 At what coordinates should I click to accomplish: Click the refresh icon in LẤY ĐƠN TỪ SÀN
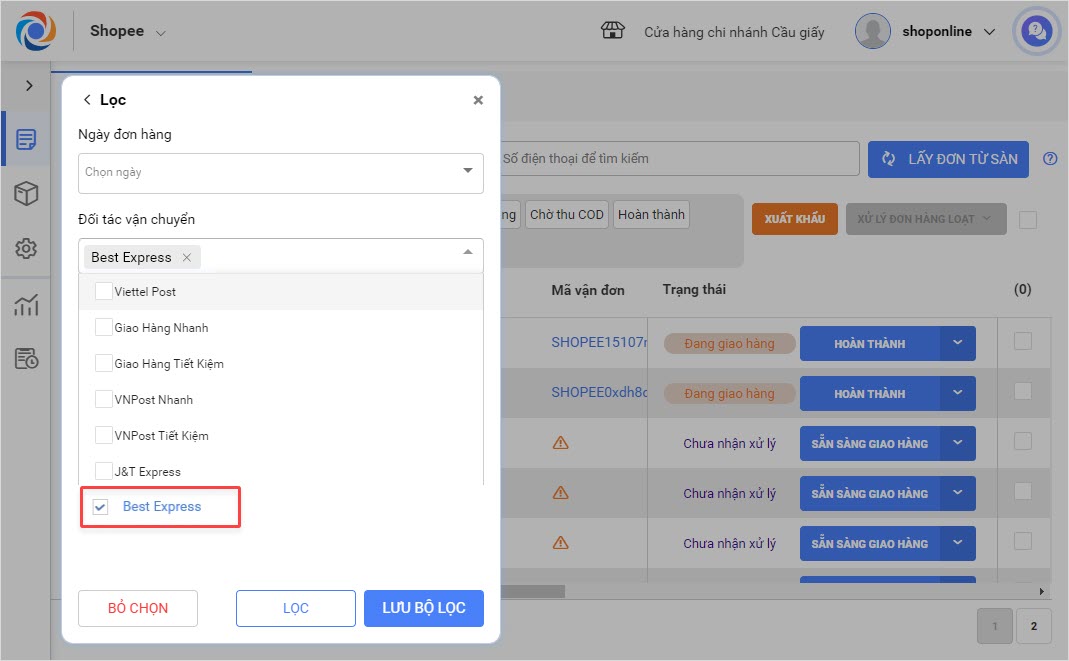pos(888,159)
